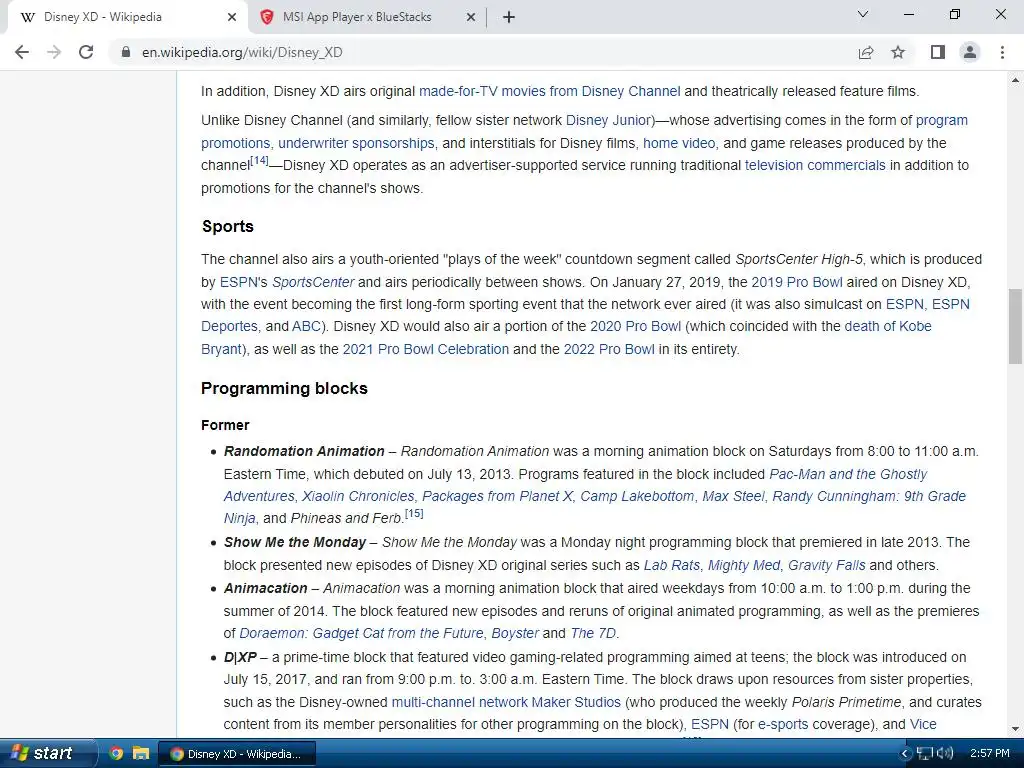1024x768 pixels.
Task: Open the ESPN Deportes link
Action: coord(229,326)
